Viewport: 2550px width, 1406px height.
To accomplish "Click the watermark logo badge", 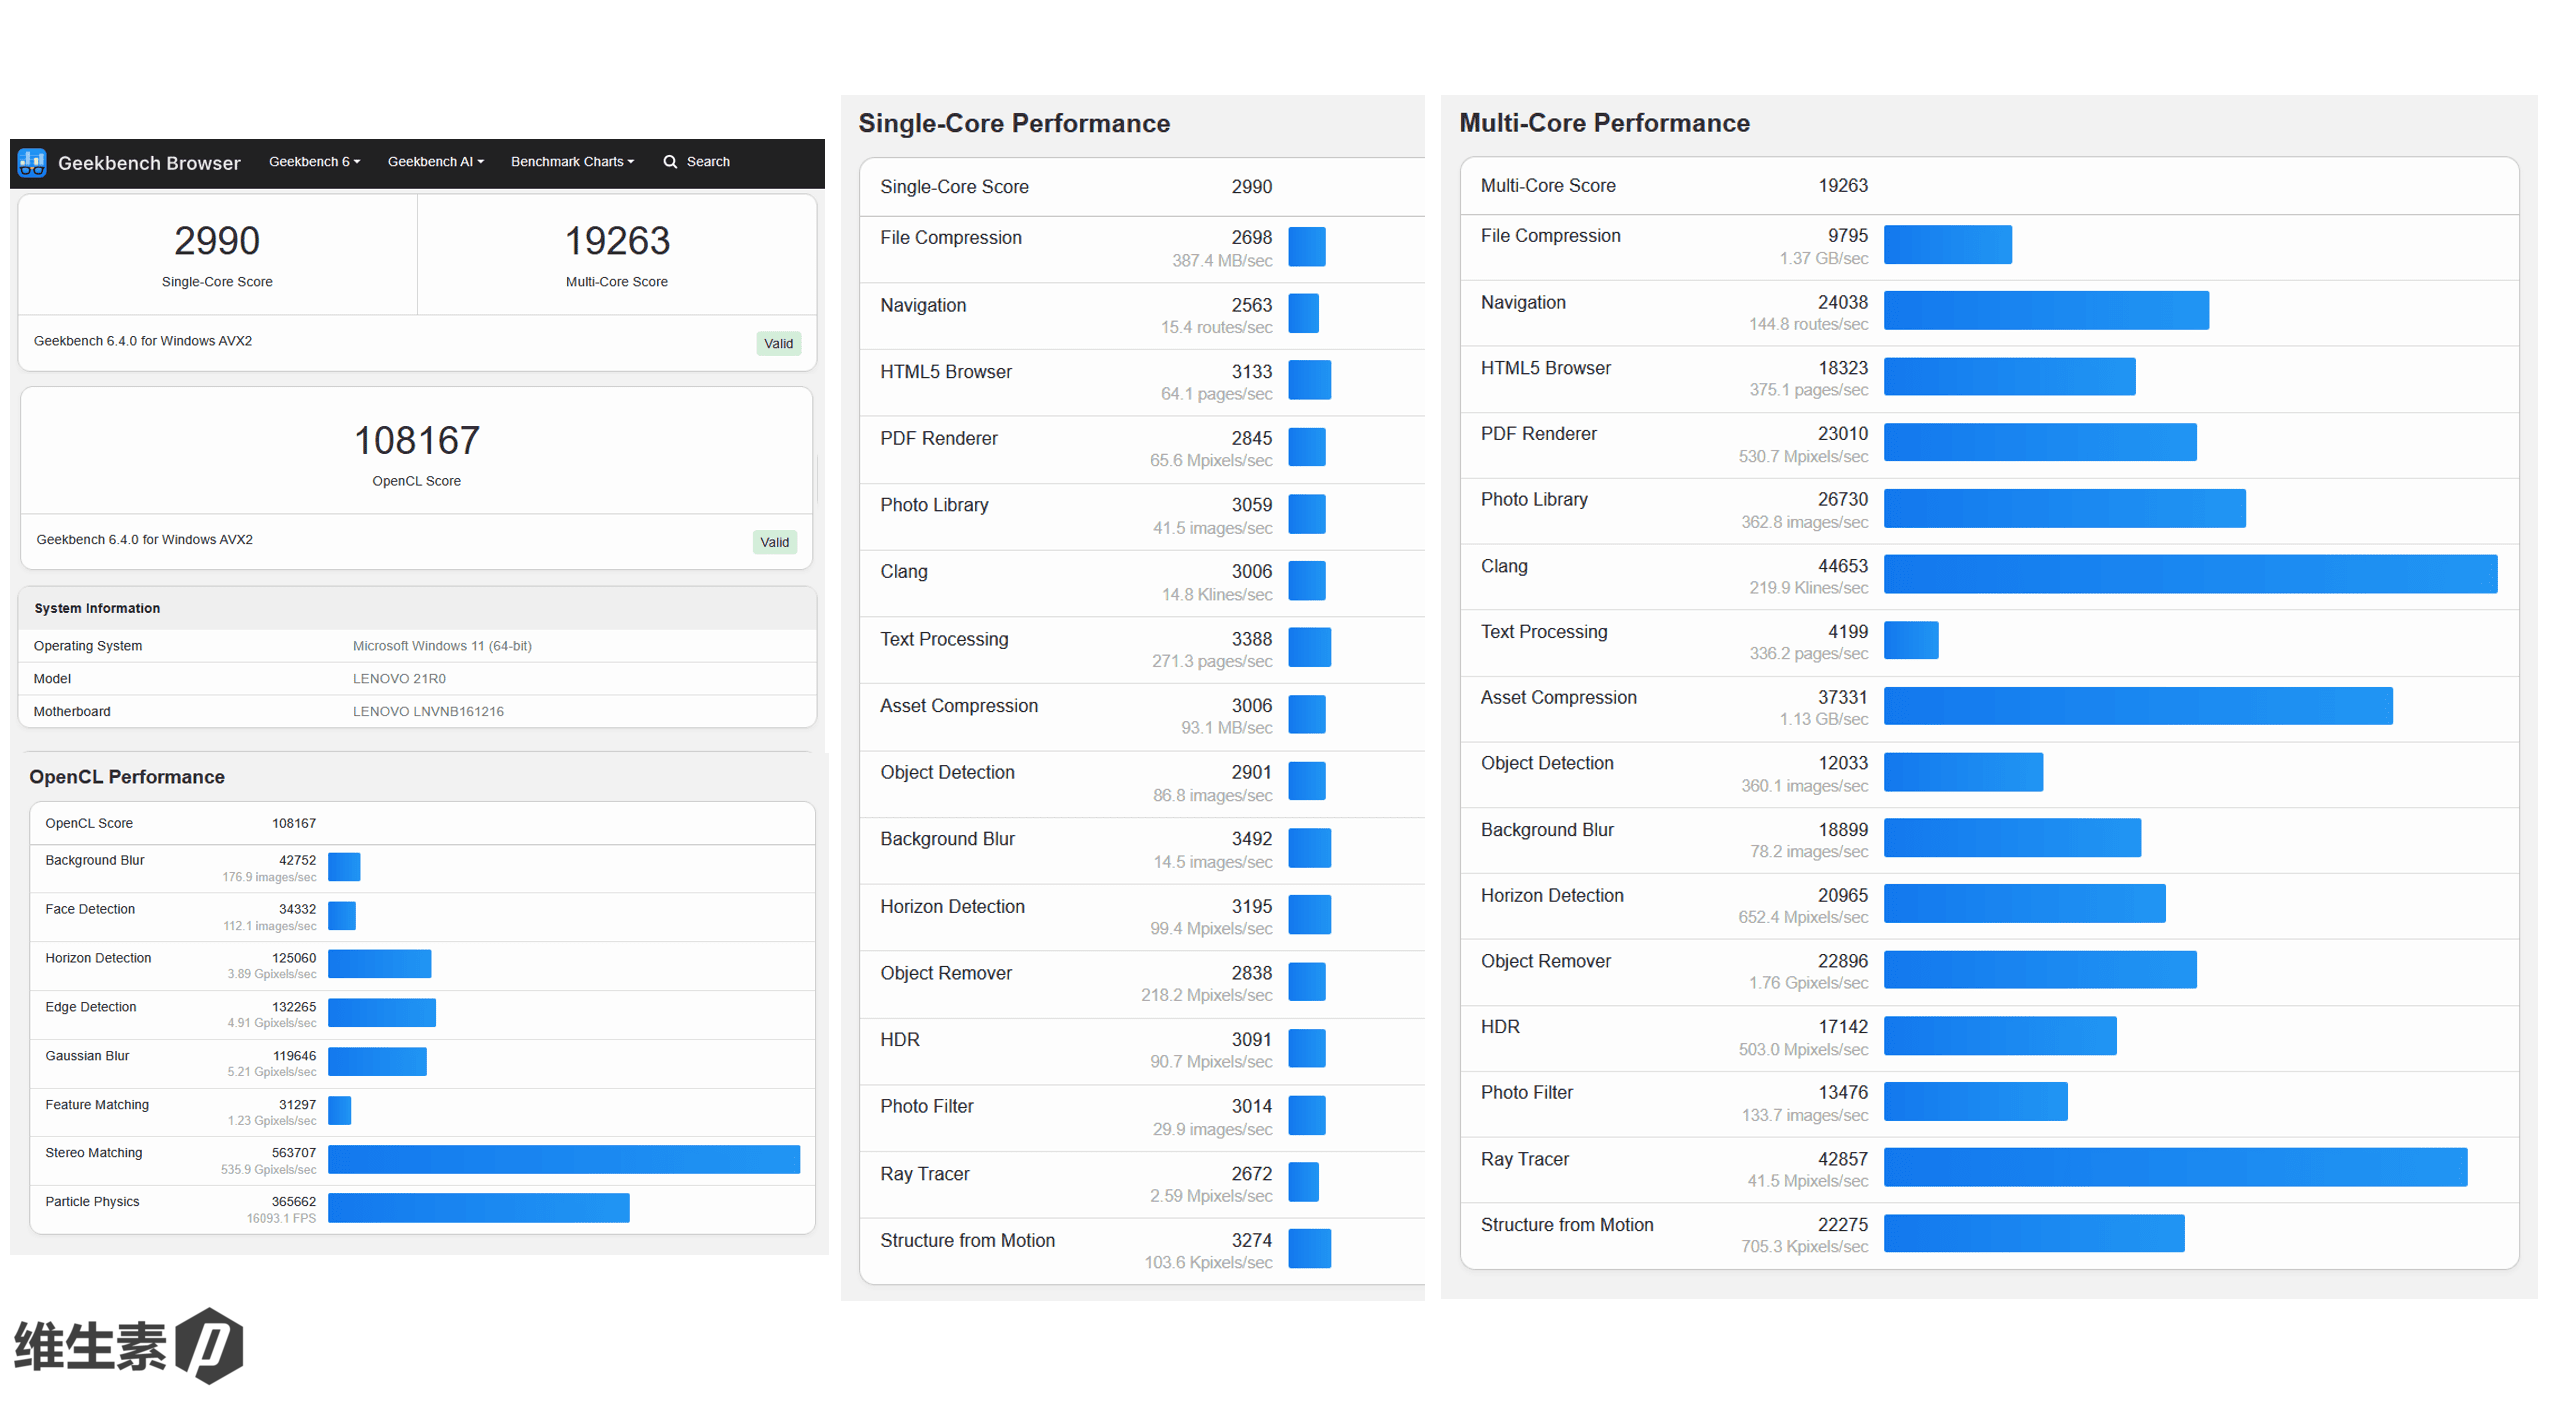I will tap(209, 1345).
